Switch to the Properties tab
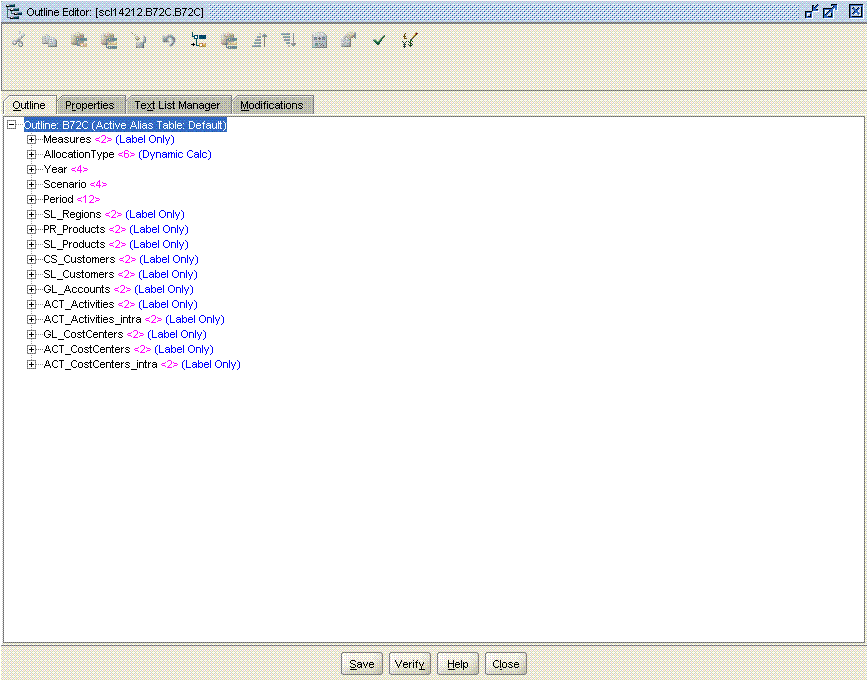Image resolution: width=867 pixels, height=680 pixels. click(x=90, y=104)
